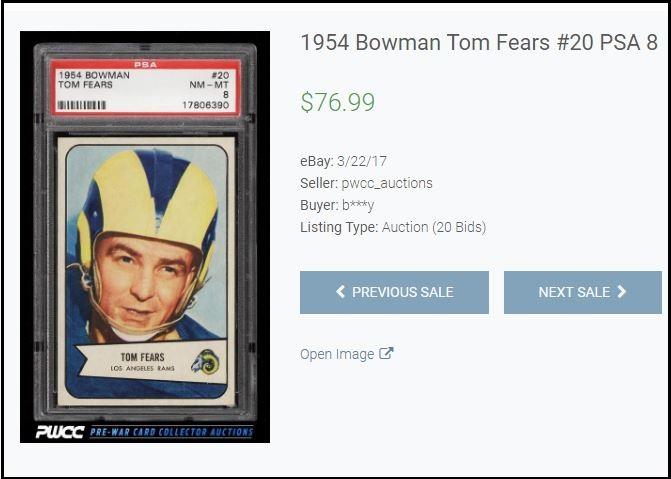Click the barcode on the PSA label

tap(82, 105)
